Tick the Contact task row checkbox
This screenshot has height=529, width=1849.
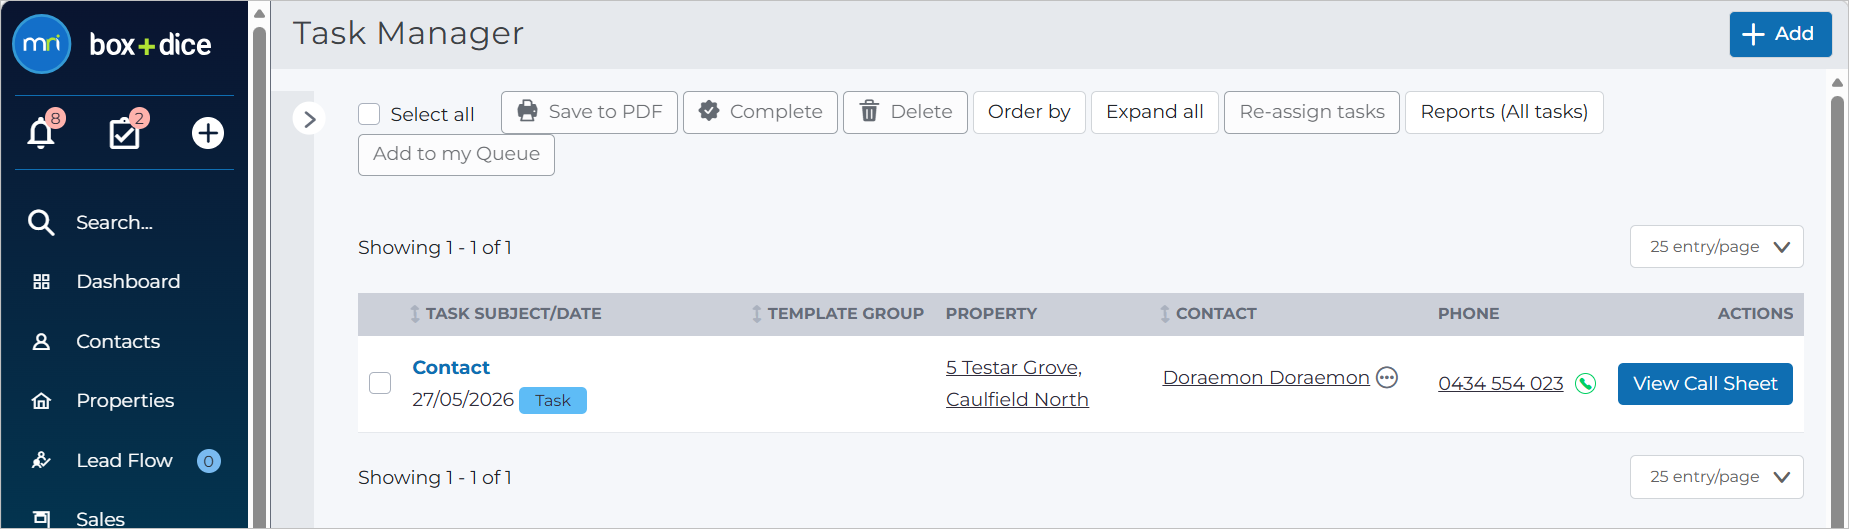pyautogui.click(x=380, y=383)
